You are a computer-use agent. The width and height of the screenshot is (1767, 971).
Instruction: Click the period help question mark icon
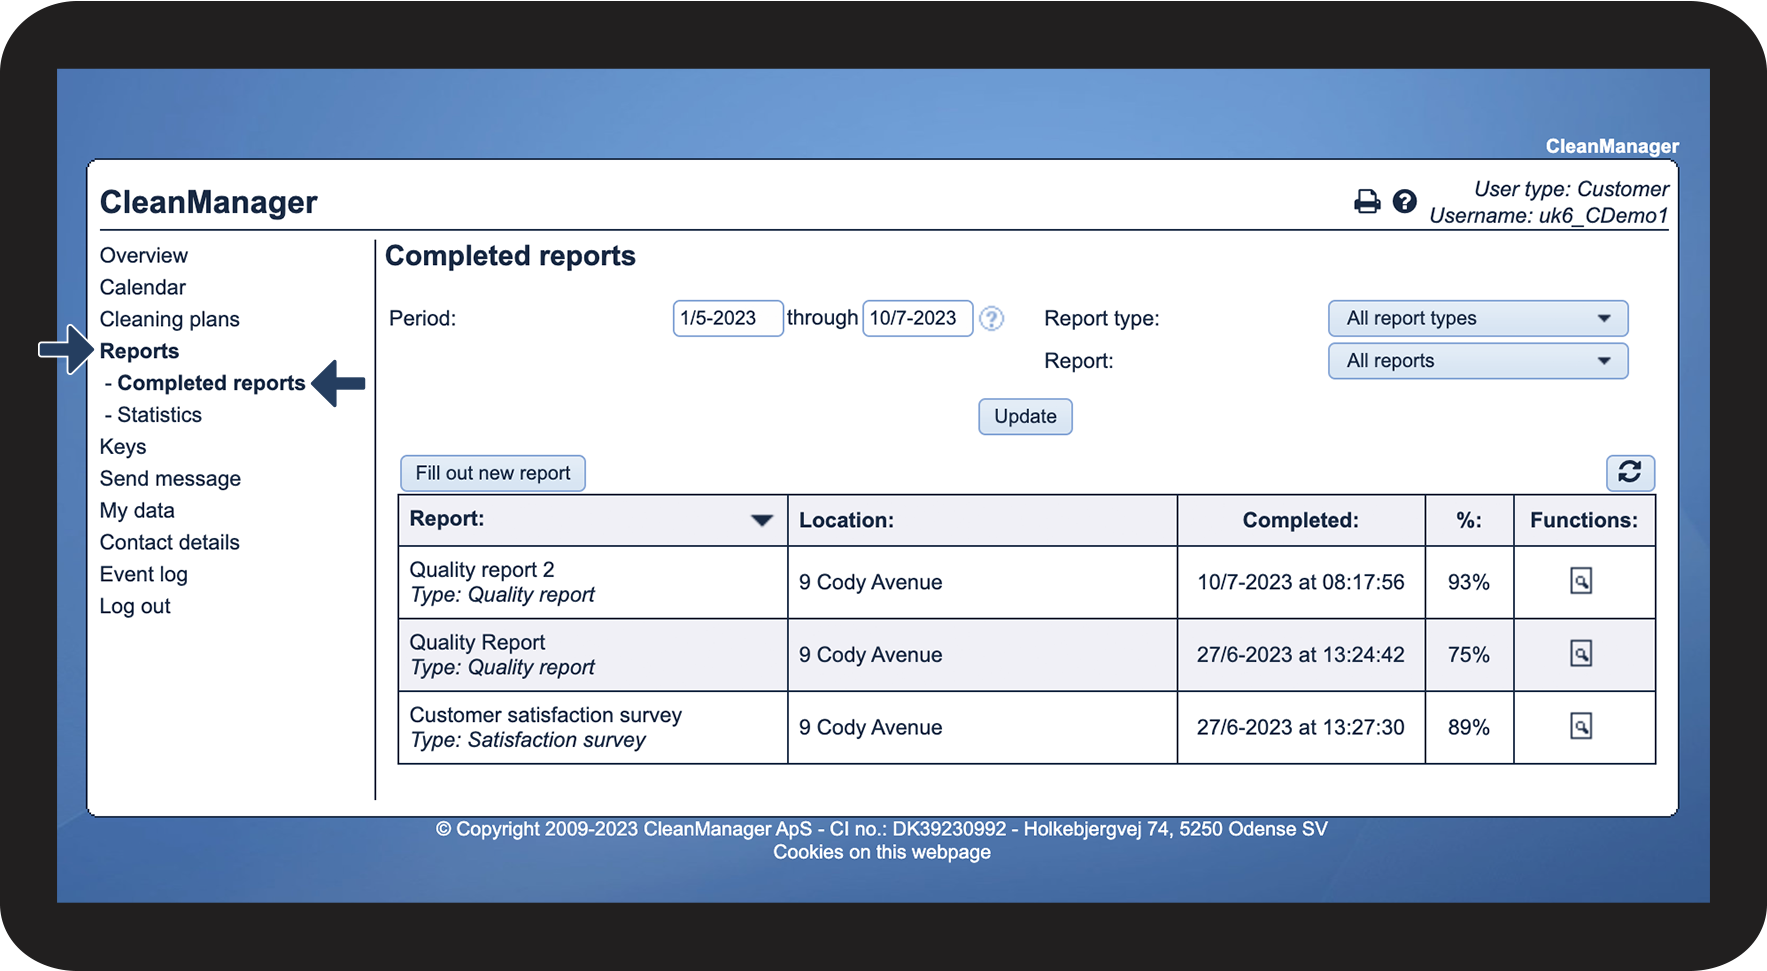pos(991,319)
